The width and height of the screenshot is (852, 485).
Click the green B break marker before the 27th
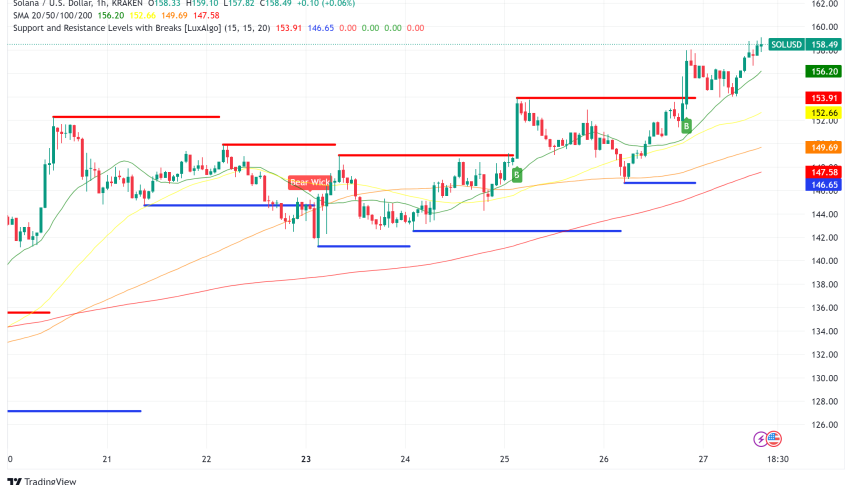(x=686, y=126)
